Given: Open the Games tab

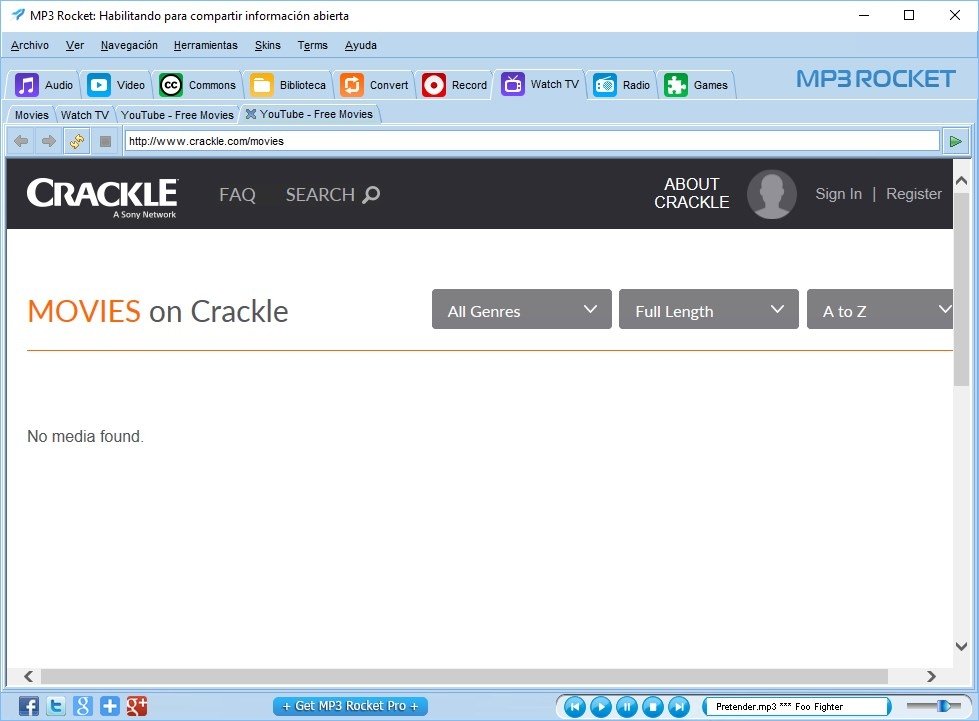Looking at the screenshot, I should coord(696,85).
